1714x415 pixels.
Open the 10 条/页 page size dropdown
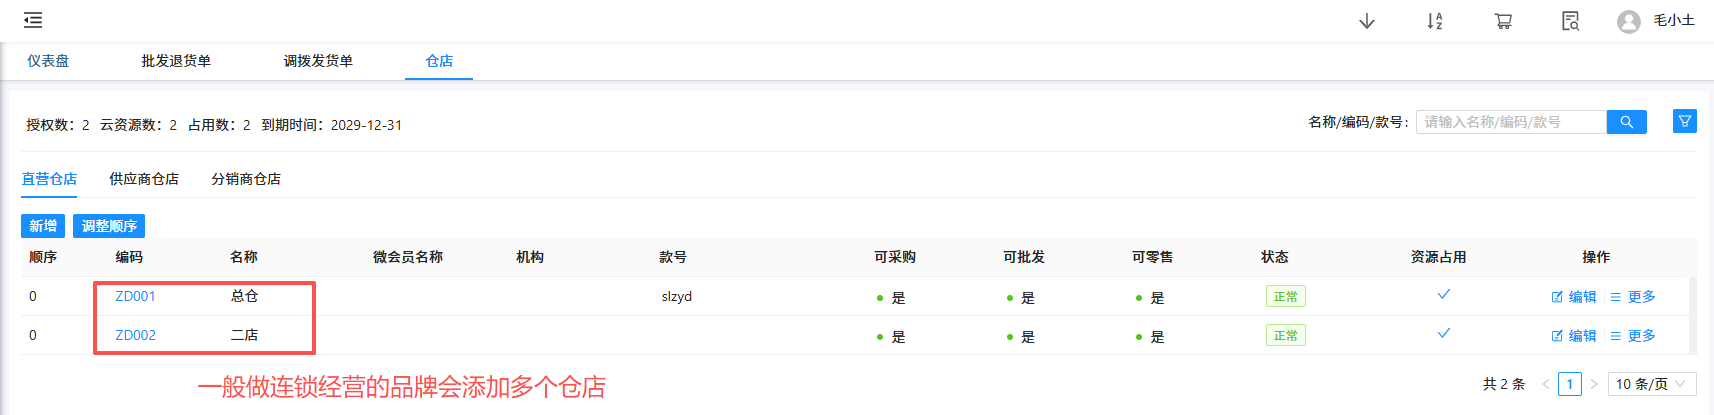(x=1651, y=384)
